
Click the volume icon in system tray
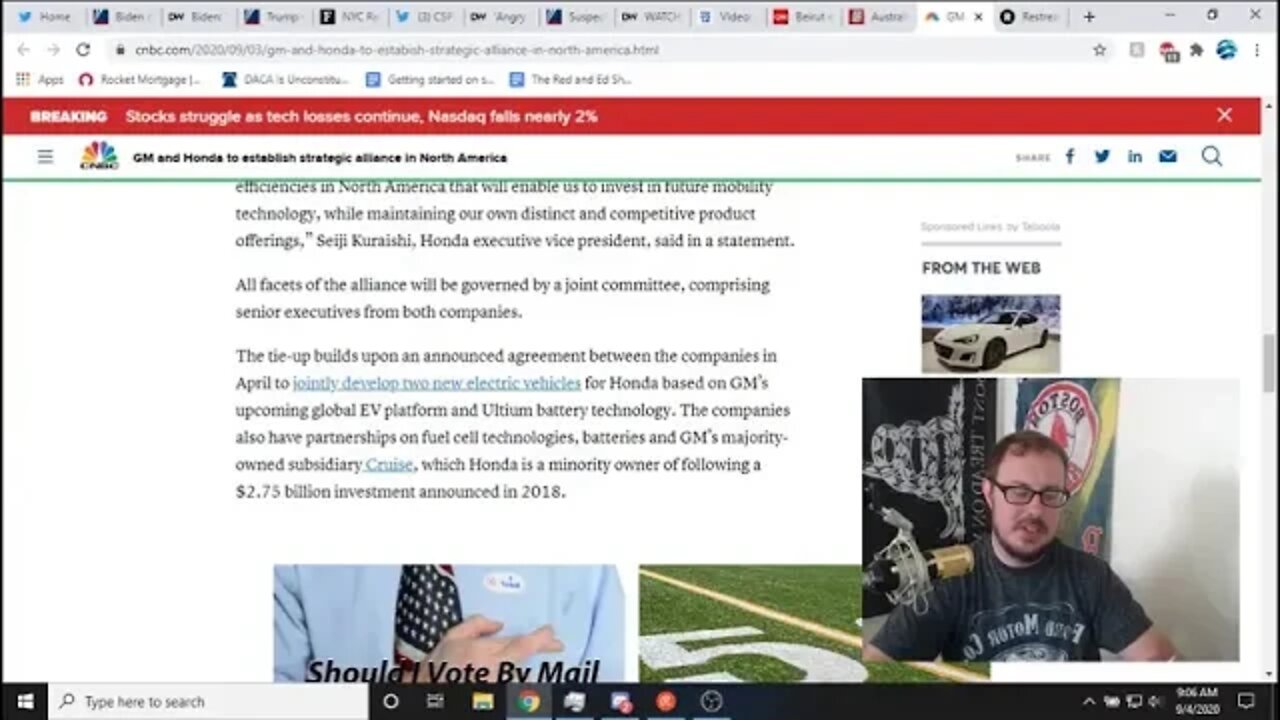tap(1155, 701)
